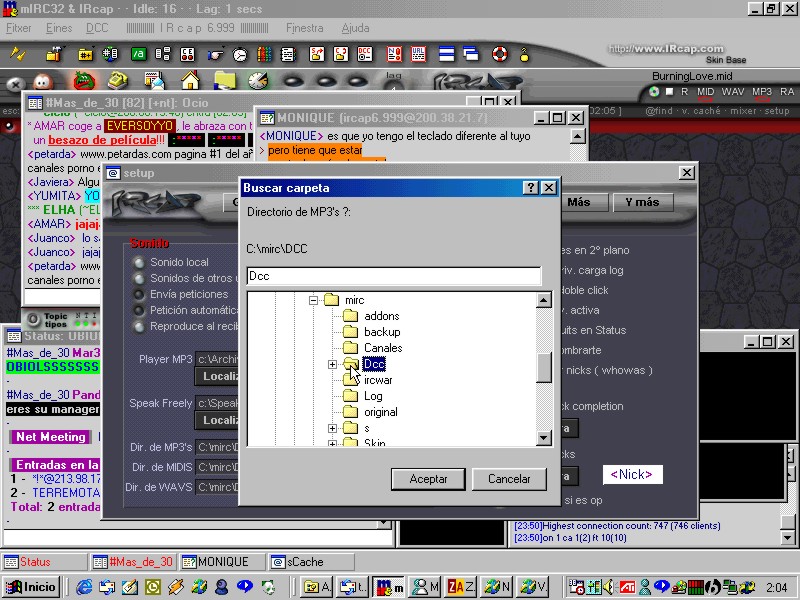Screen dimensions: 800x600
Task: Click the DCC send folder icon
Action: [x=316, y=54]
